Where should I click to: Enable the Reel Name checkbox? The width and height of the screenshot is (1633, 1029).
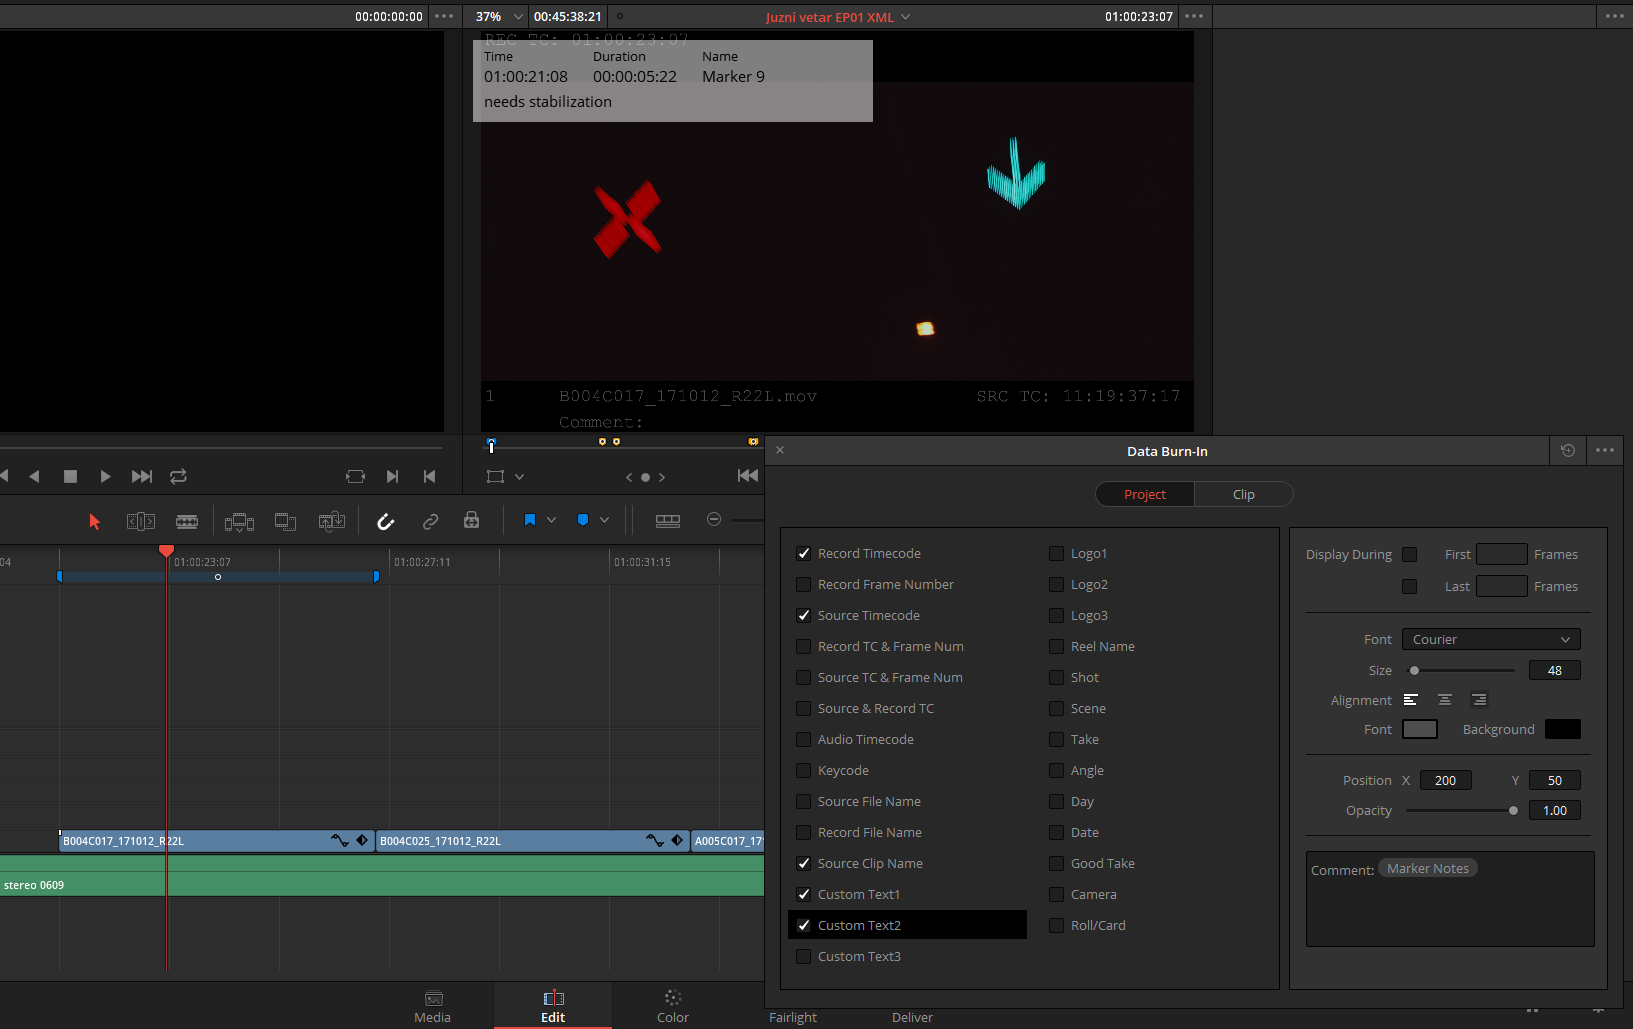coord(1056,647)
